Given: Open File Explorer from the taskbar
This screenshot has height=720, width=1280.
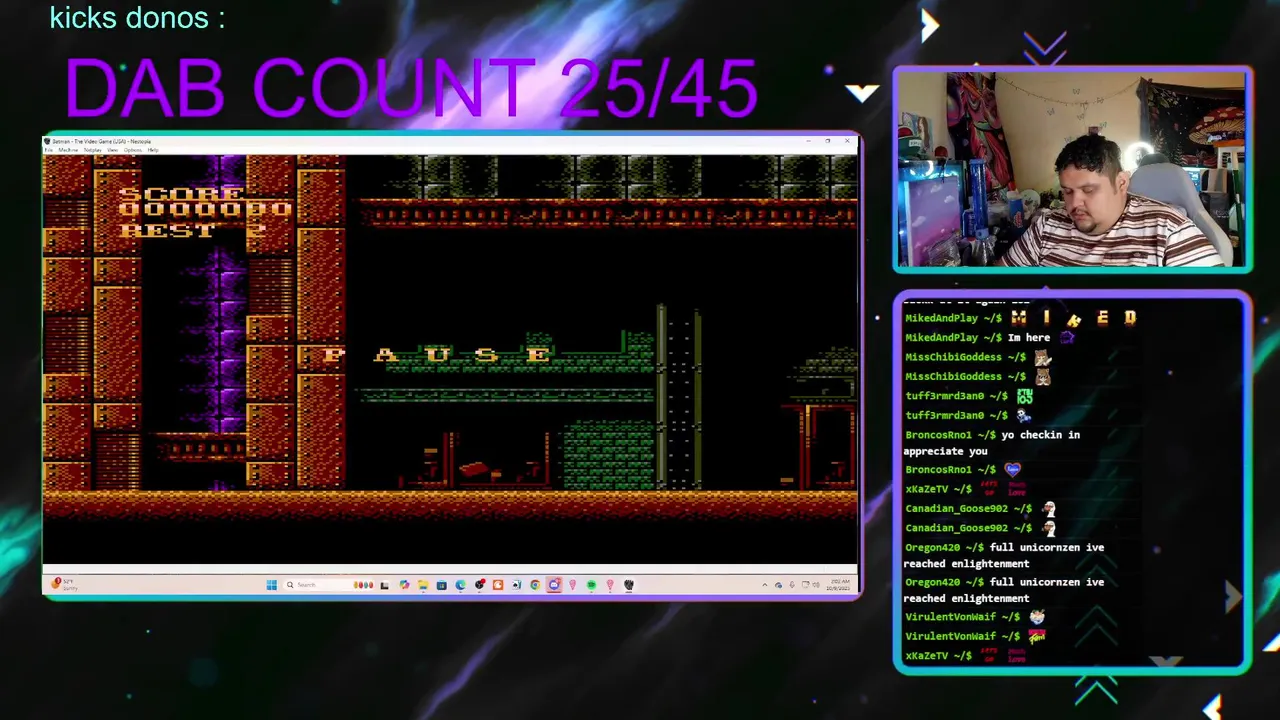Looking at the screenshot, I should [x=422, y=585].
